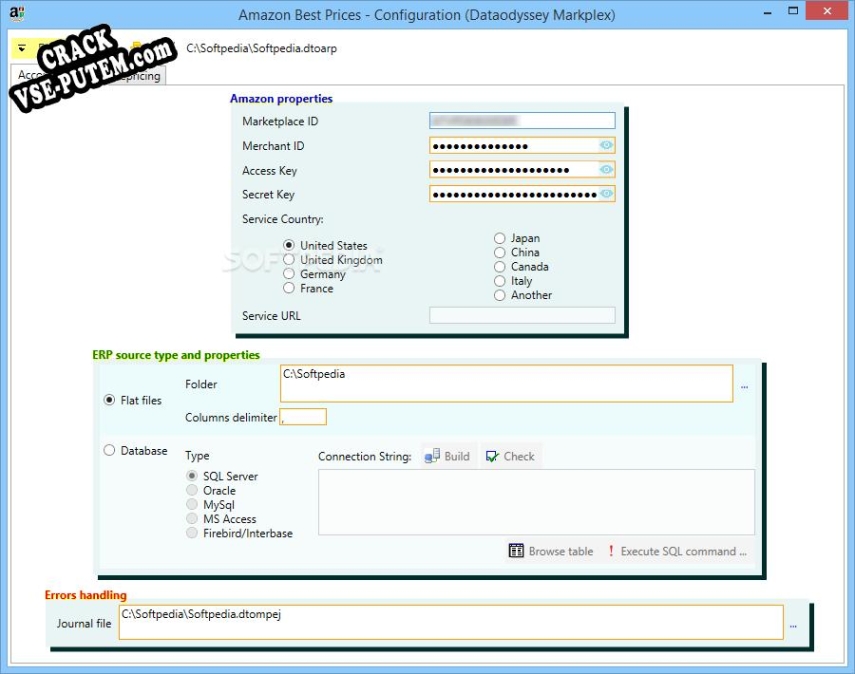This screenshot has height=674, width=855.
Task: Browse for the Journal file
Action: (793, 626)
